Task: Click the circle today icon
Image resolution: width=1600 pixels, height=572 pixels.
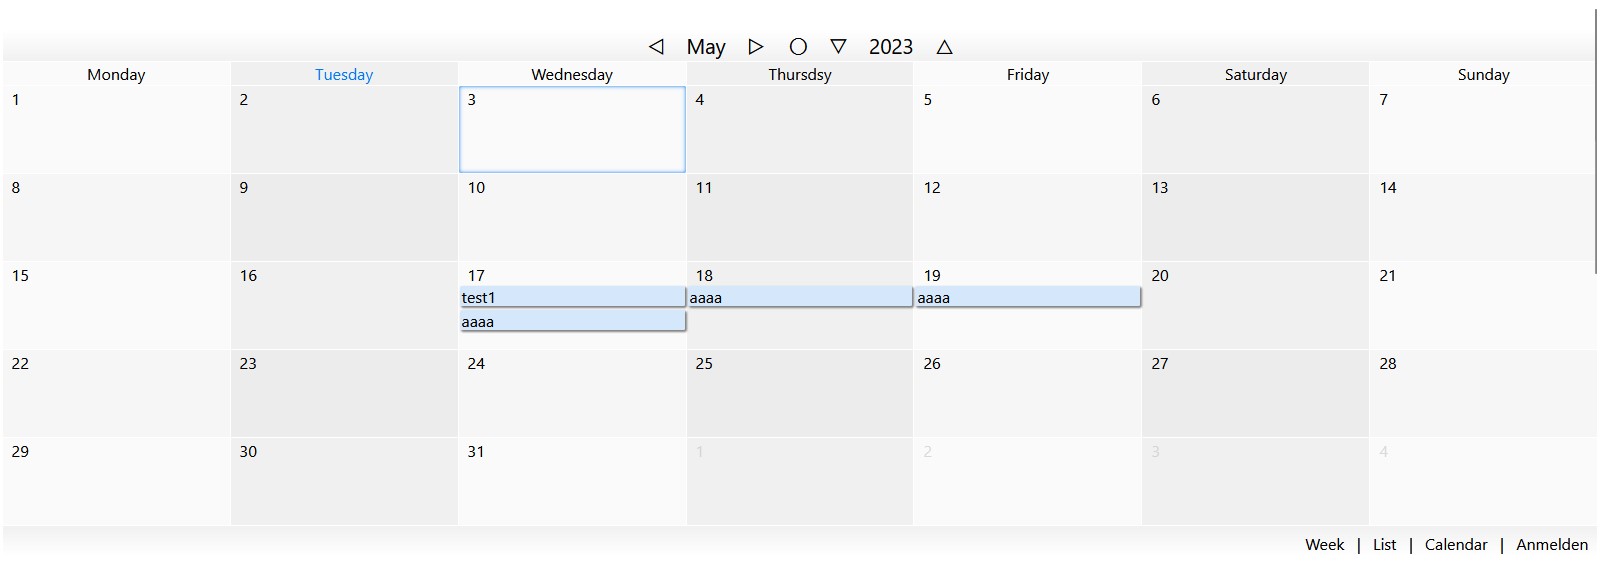Action: tap(798, 47)
